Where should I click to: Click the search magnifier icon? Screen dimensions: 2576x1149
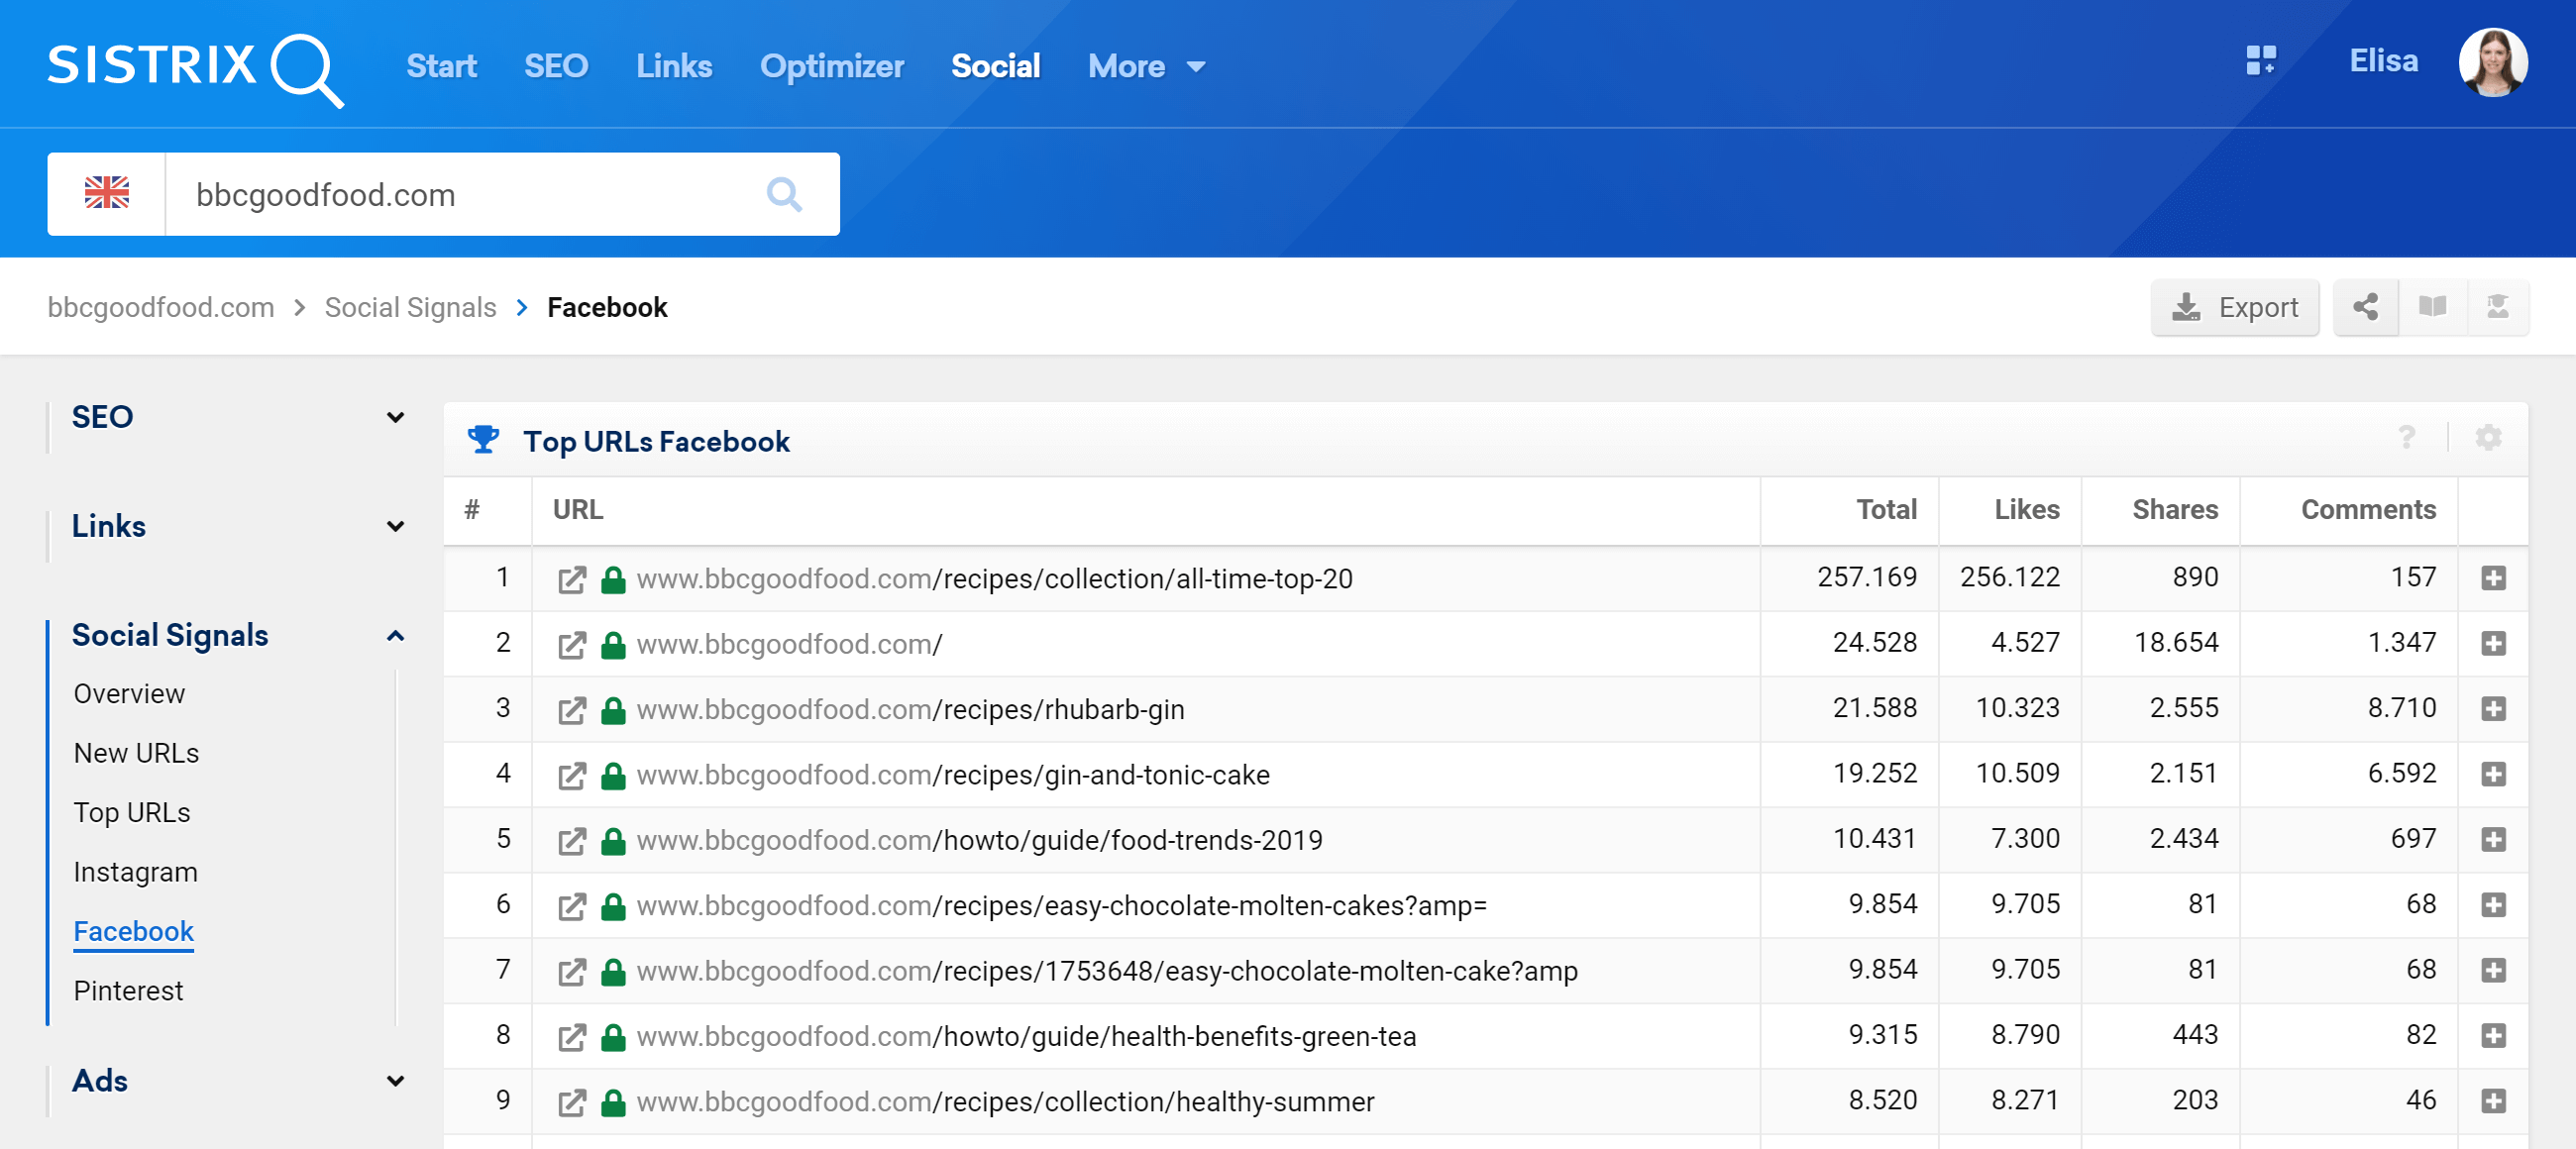pyautogui.click(x=784, y=194)
